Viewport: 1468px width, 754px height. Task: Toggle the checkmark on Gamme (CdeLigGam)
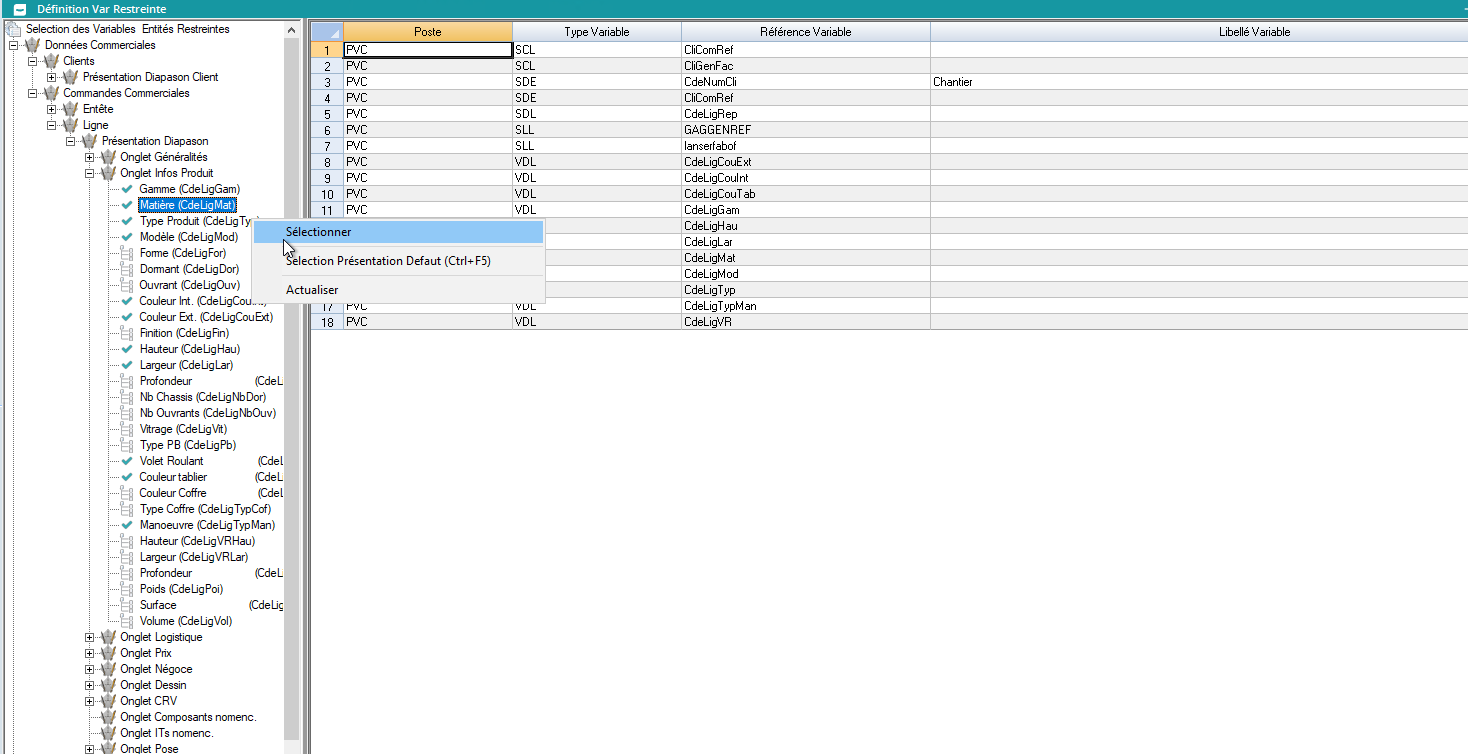(127, 189)
